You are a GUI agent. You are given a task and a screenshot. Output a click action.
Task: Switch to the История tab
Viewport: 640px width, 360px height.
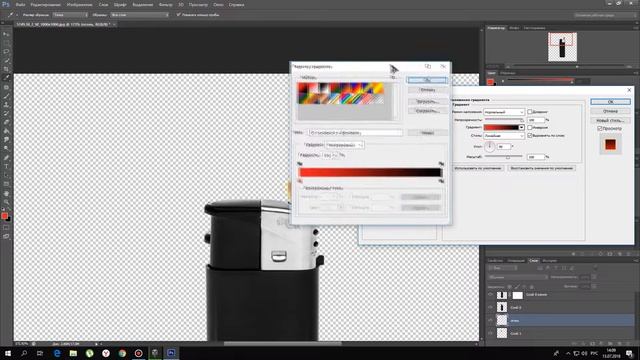point(549,260)
